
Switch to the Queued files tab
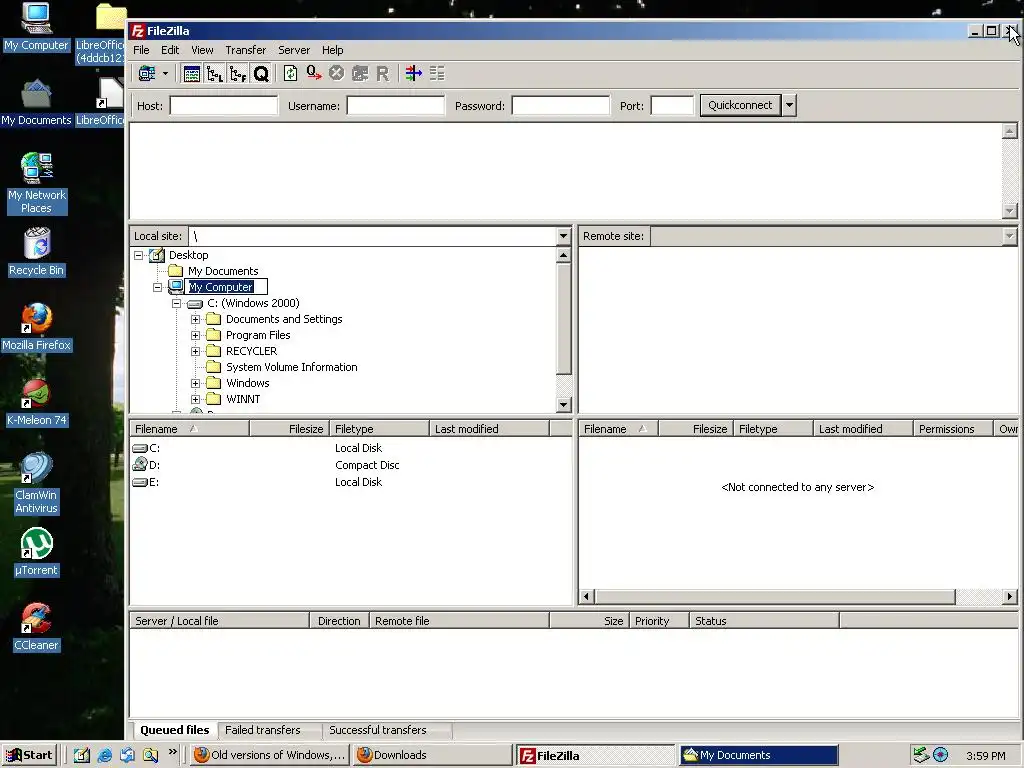coord(174,730)
